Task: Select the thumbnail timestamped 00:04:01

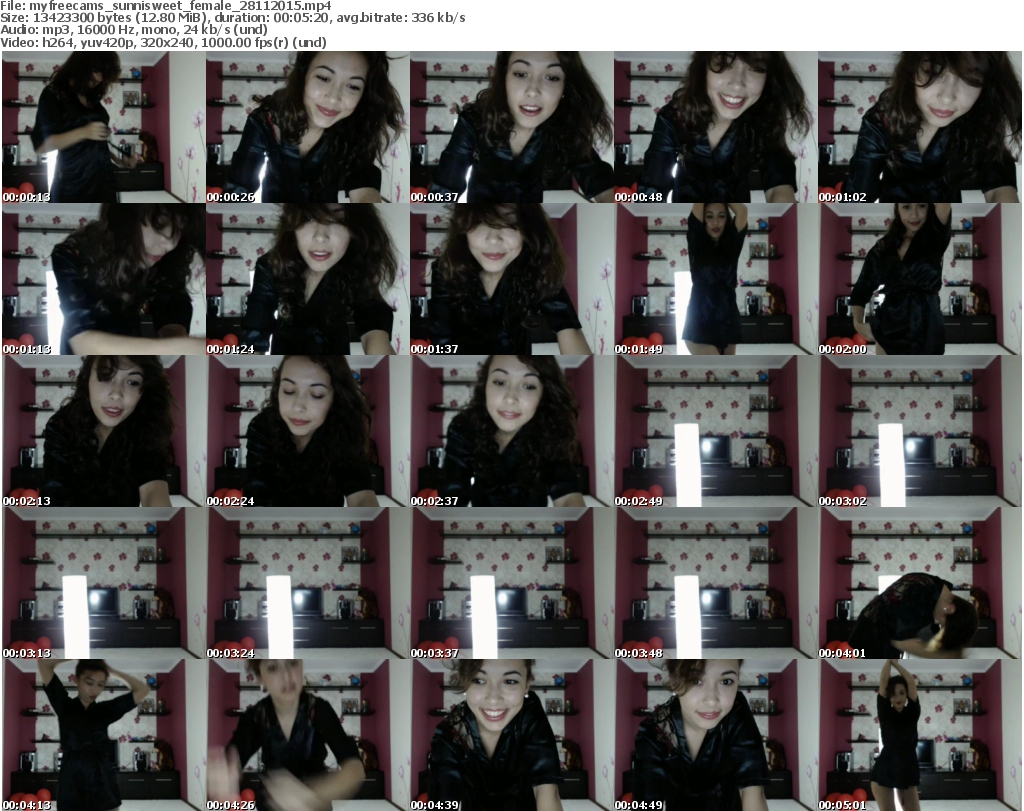Action: (920, 583)
